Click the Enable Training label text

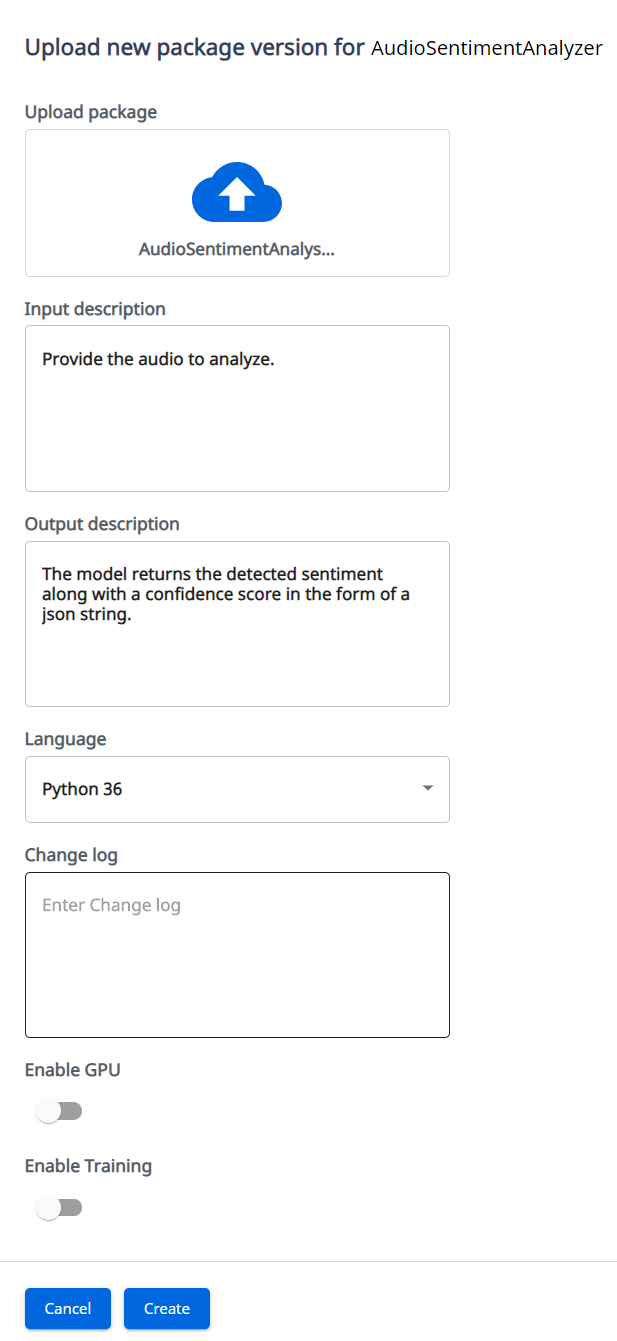(88, 1166)
